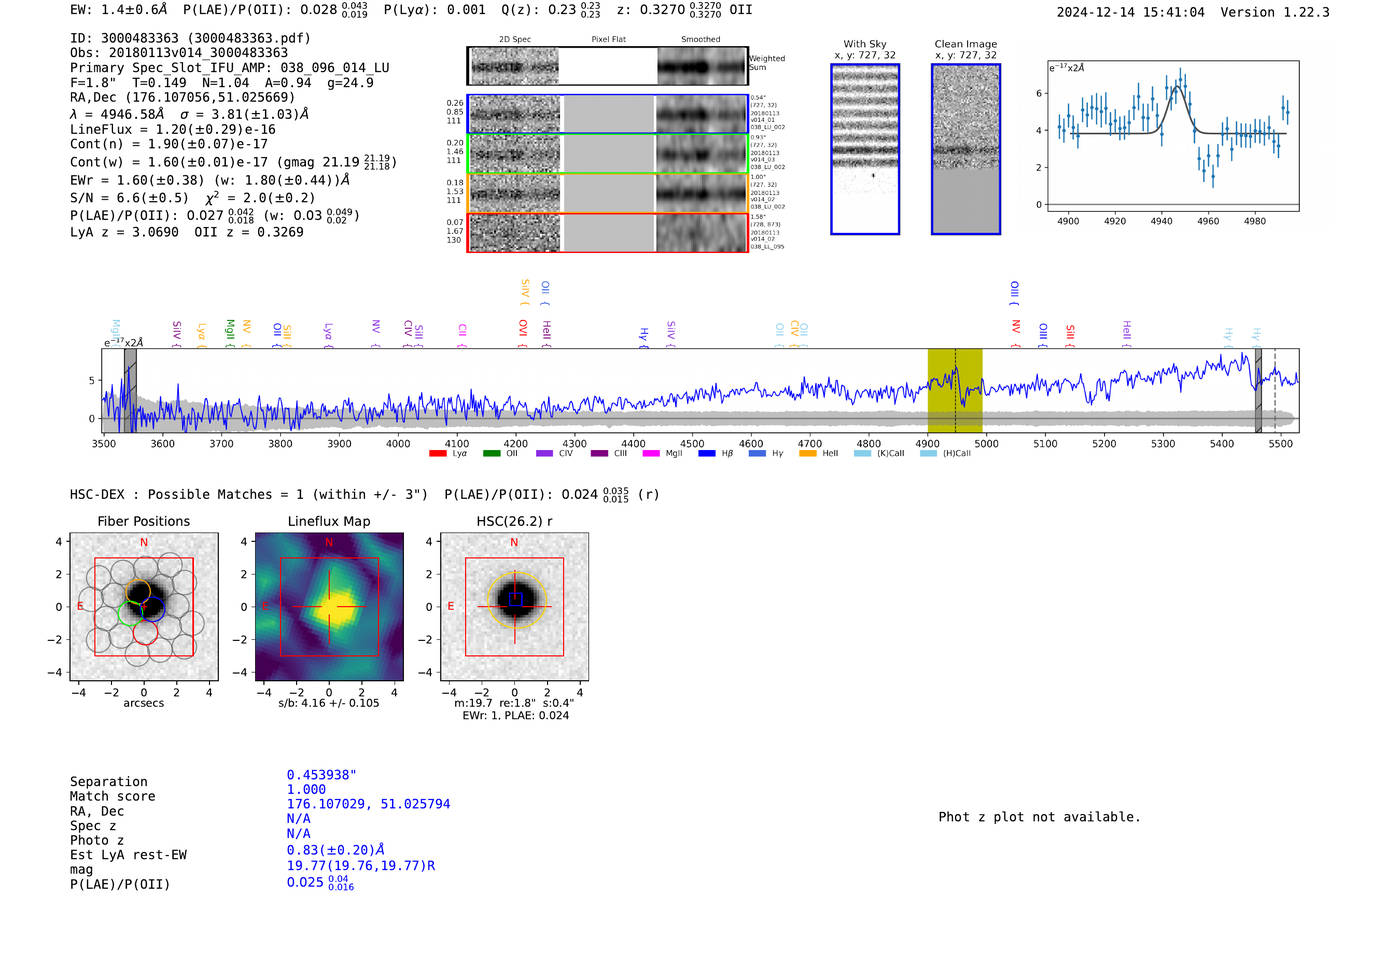Click the EWr: 1. PLAE: 0.024 caption
Screen dimensions: 1400x953
point(515,716)
